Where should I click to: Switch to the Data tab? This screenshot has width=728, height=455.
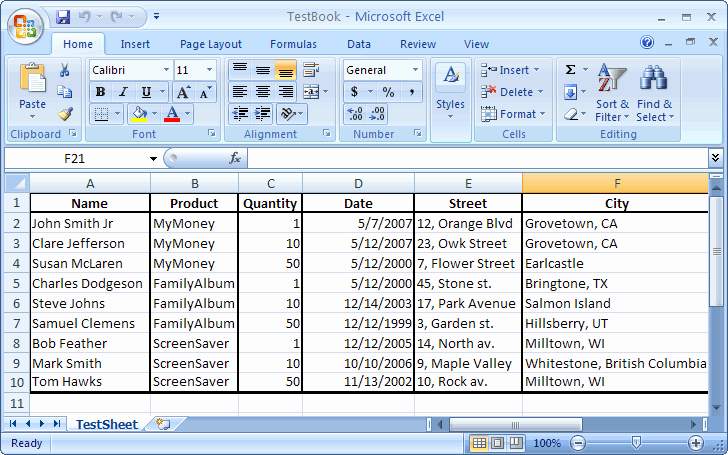[359, 44]
